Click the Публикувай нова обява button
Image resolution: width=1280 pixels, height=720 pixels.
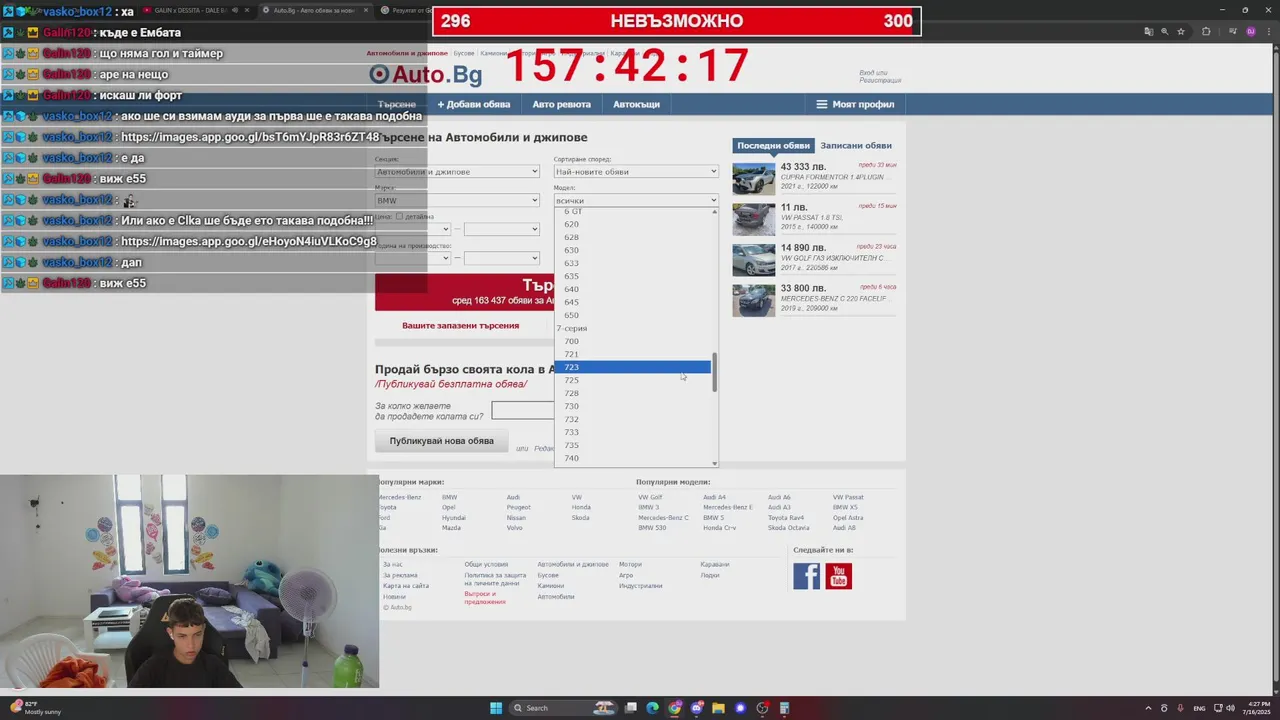[441, 441]
